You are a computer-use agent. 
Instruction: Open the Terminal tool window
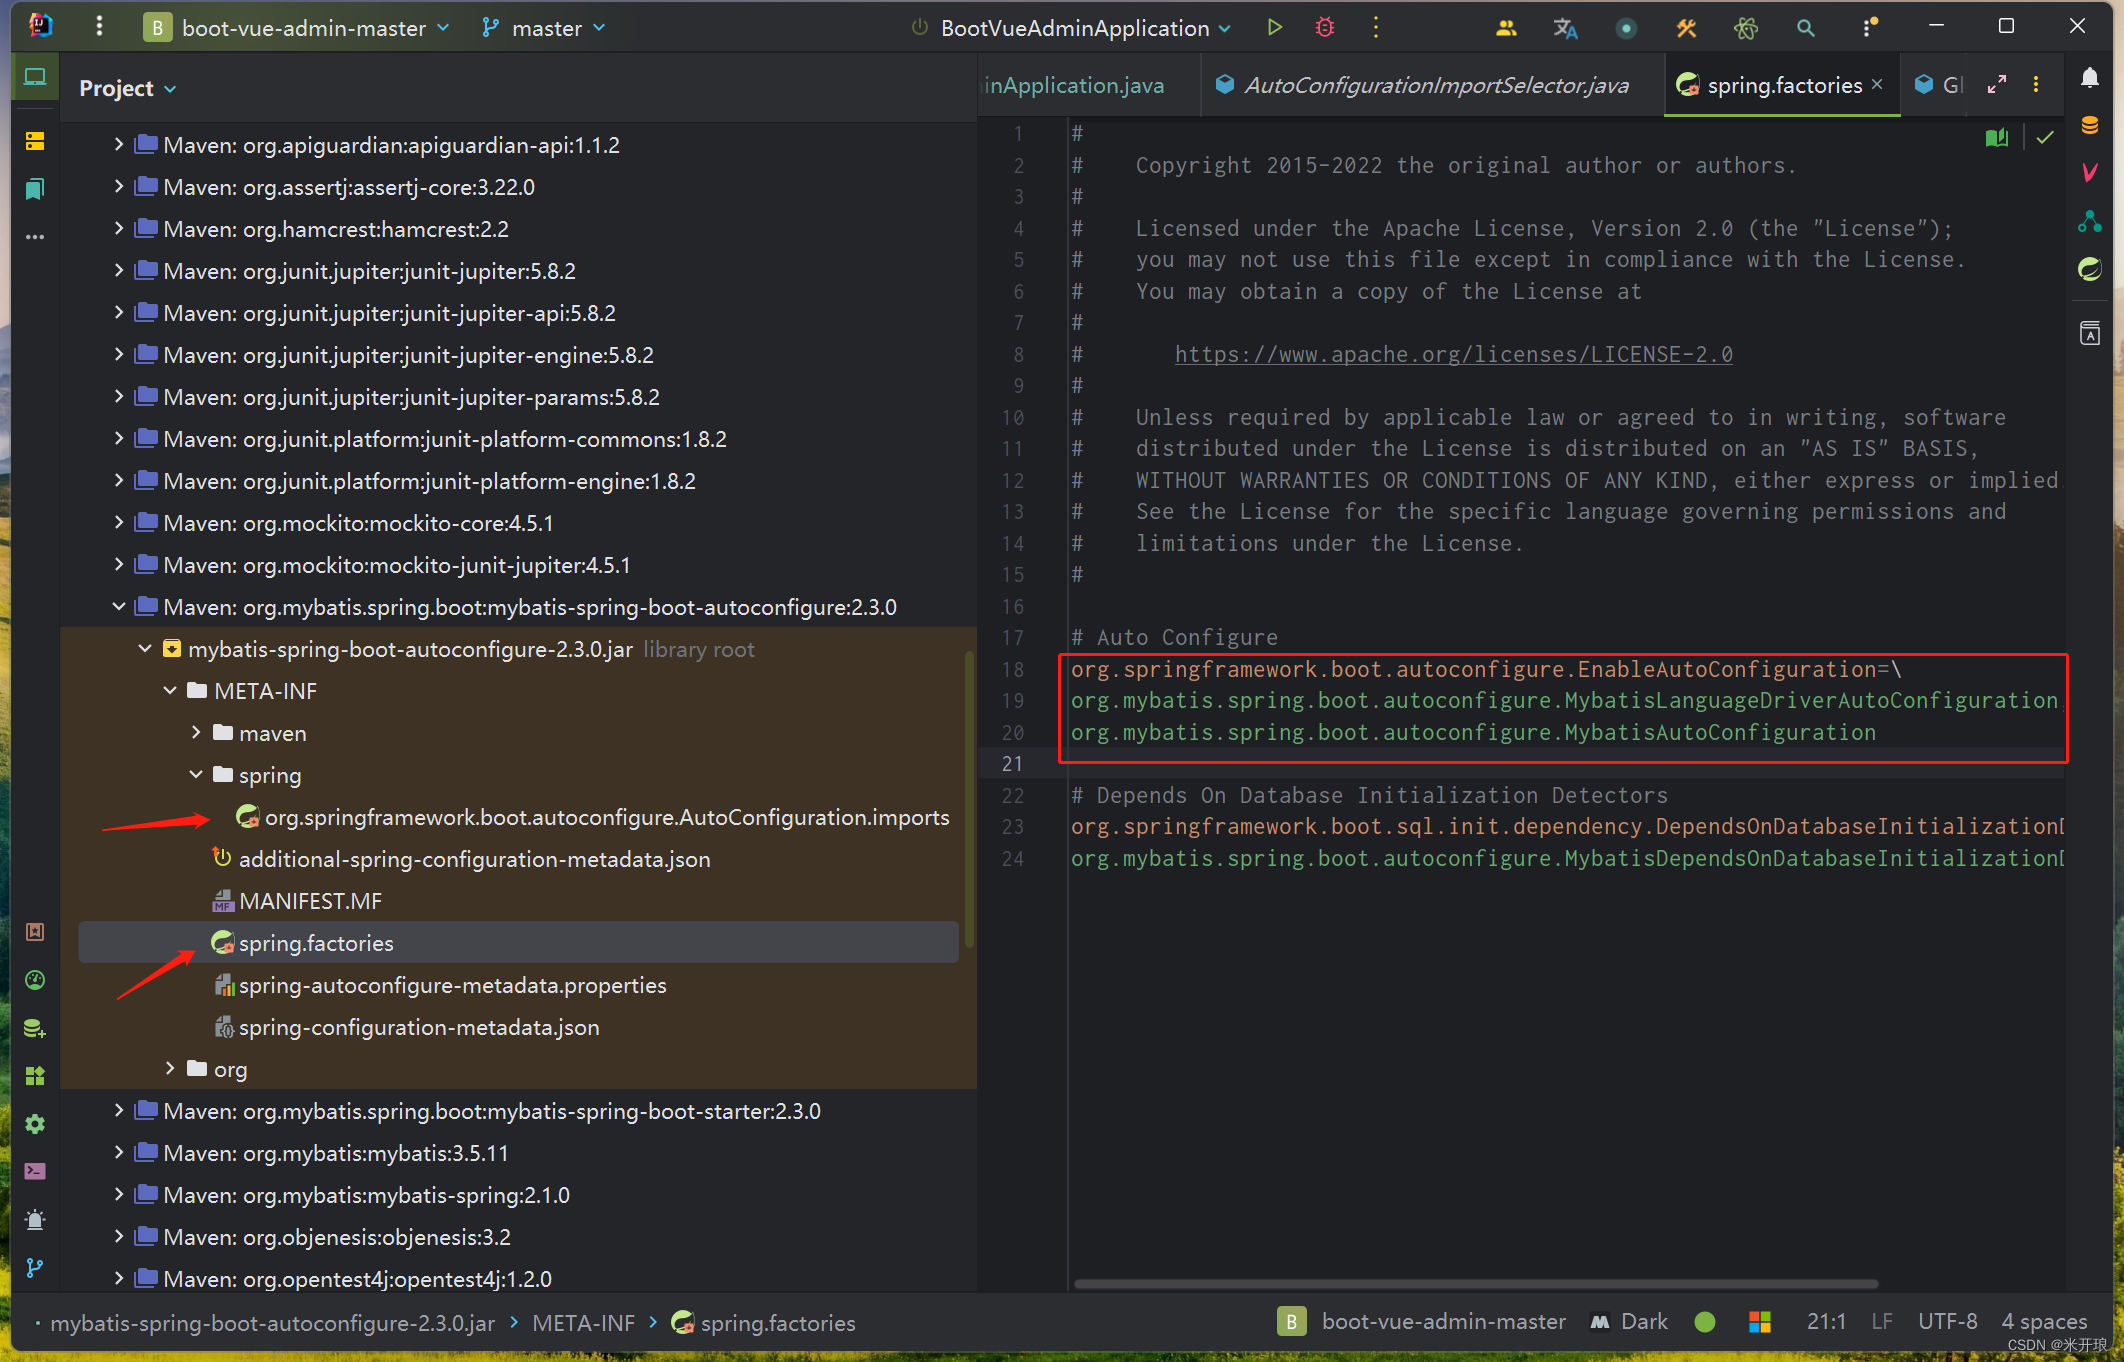(x=35, y=1171)
